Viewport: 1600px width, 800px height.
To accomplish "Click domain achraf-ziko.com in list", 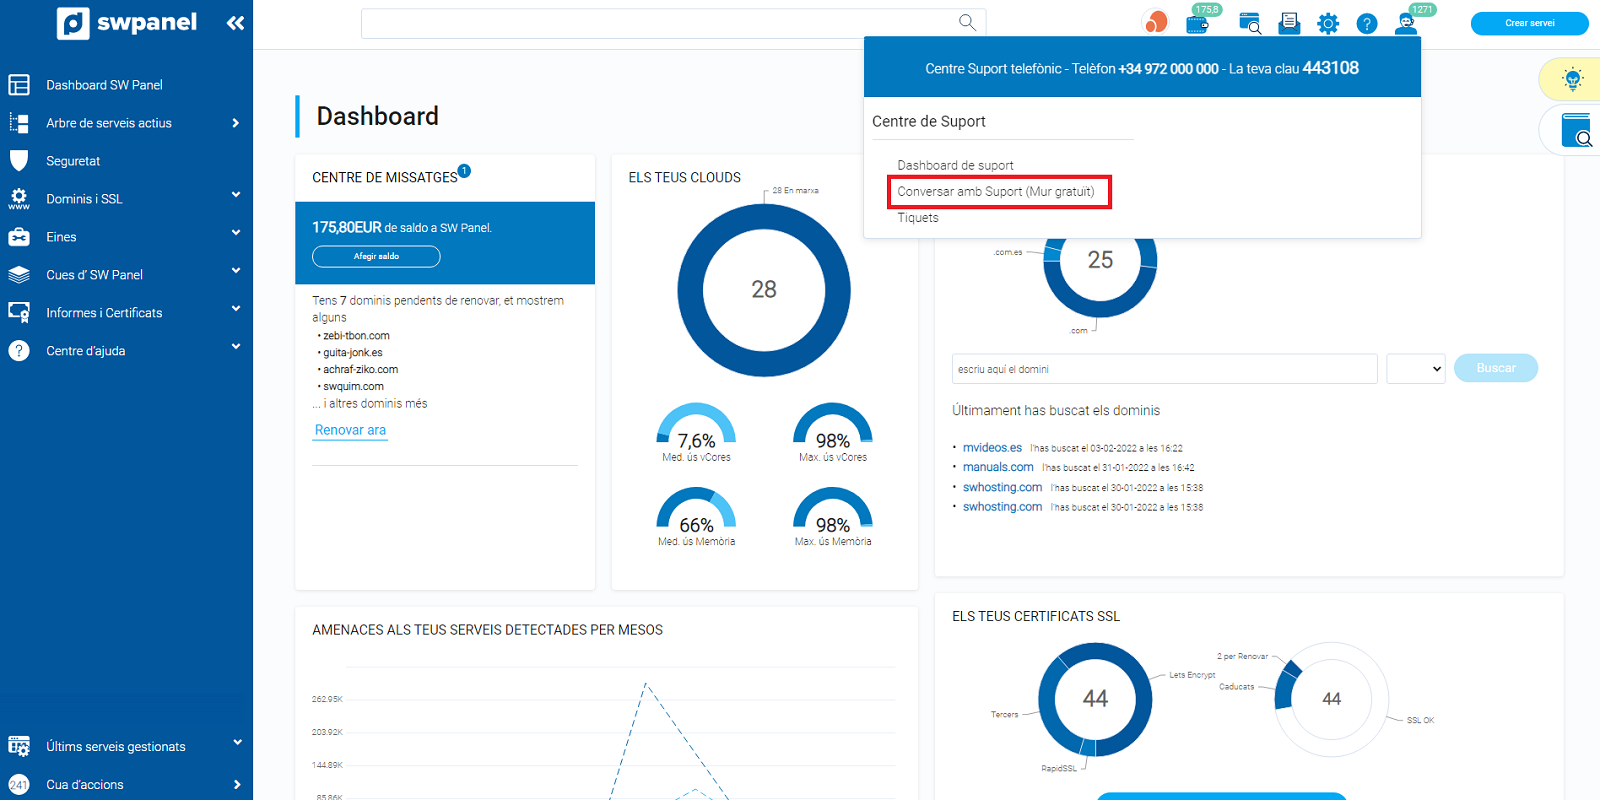I will pos(360,370).
